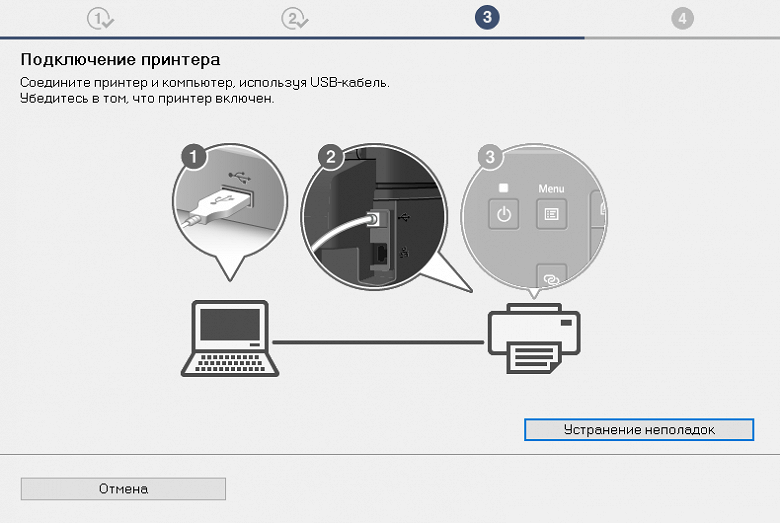Click the heading Подключение принтера
Viewport: 780px width, 523px height.
(120, 60)
